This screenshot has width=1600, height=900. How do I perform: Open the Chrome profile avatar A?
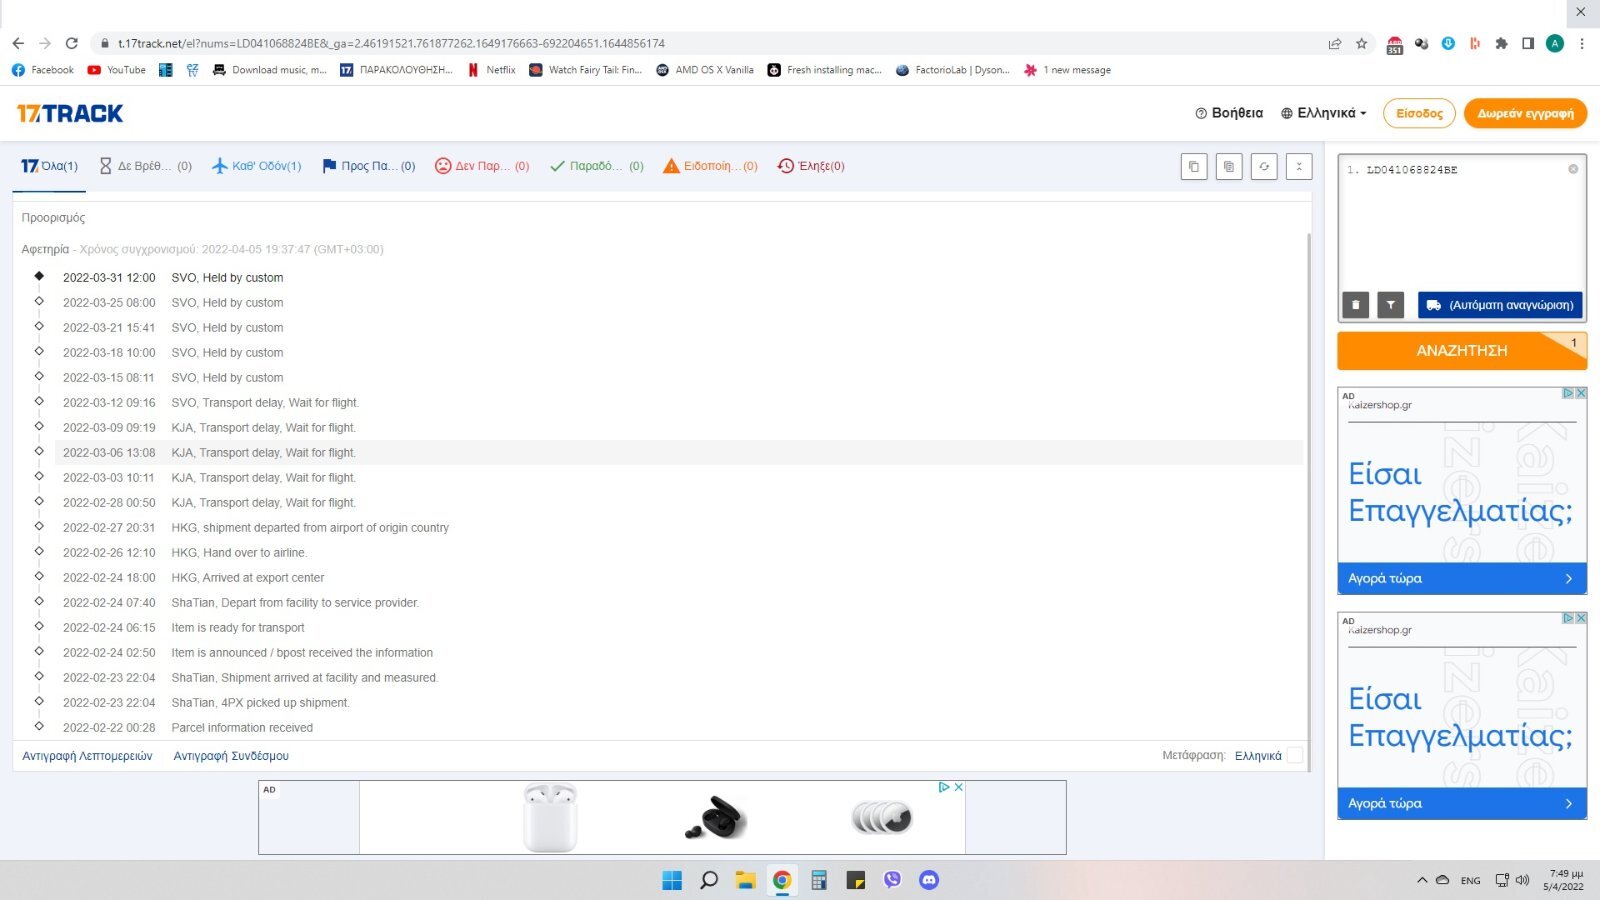1555,43
